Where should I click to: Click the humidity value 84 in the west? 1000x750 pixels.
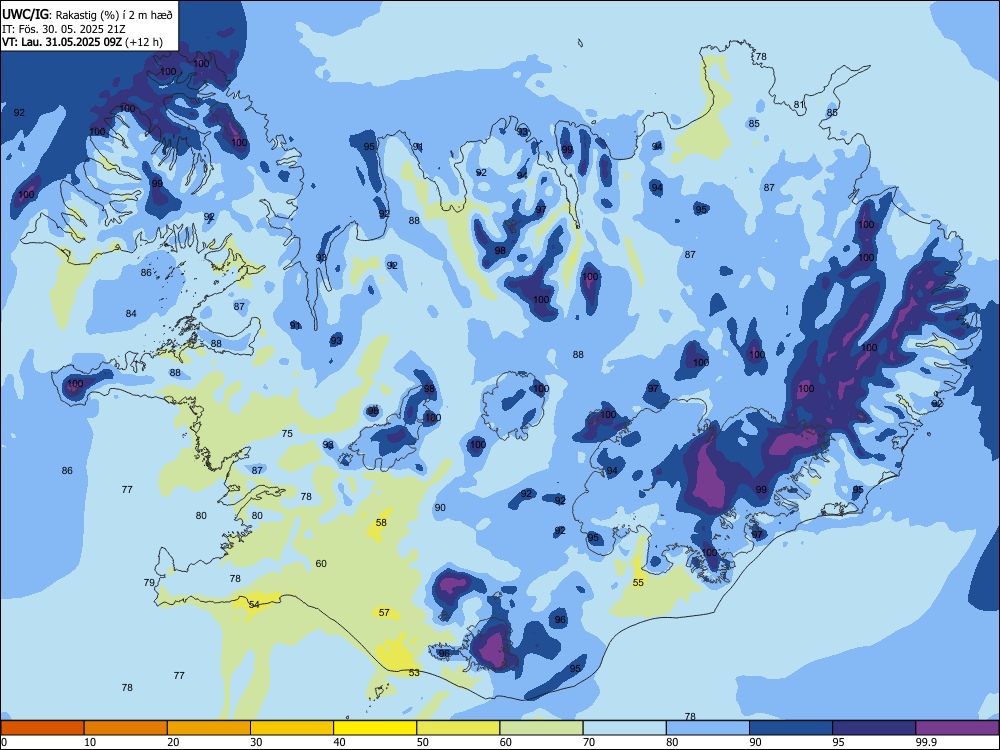pos(131,313)
